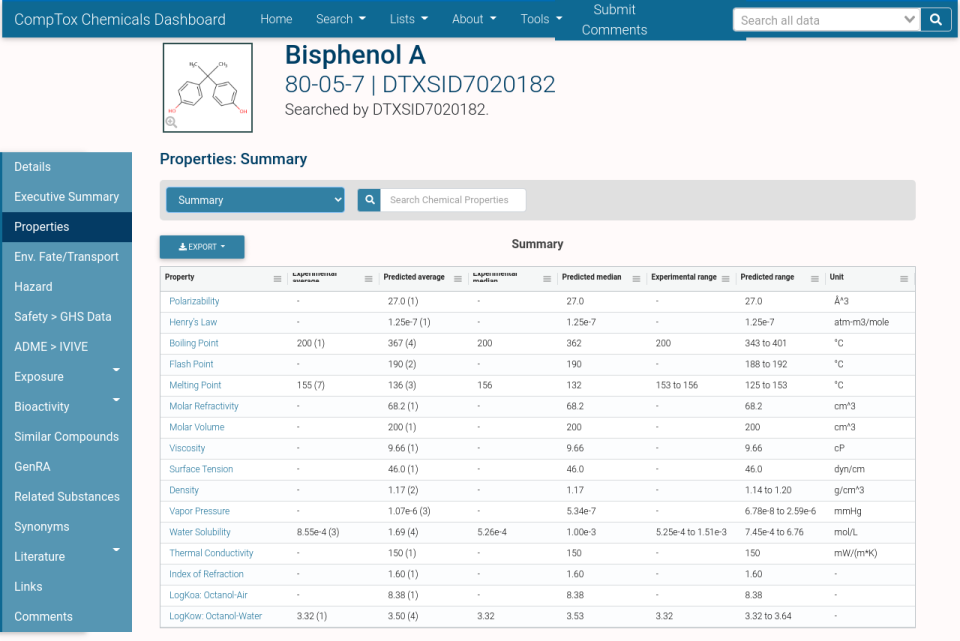This screenshot has height=641, width=960.
Task: Open the Tools menu in navbar
Action: coord(541,19)
